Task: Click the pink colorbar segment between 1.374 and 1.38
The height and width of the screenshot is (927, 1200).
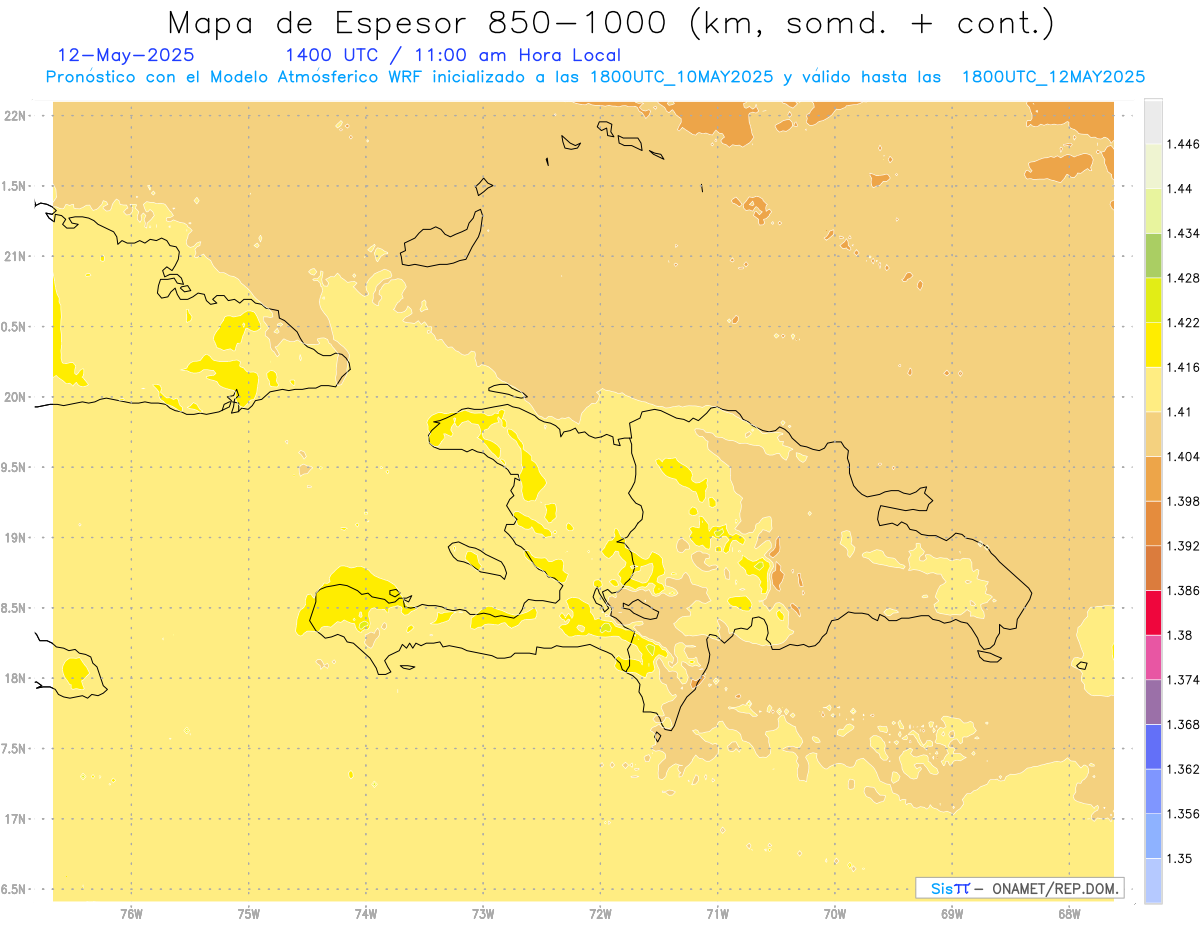Action: [1153, 657]
